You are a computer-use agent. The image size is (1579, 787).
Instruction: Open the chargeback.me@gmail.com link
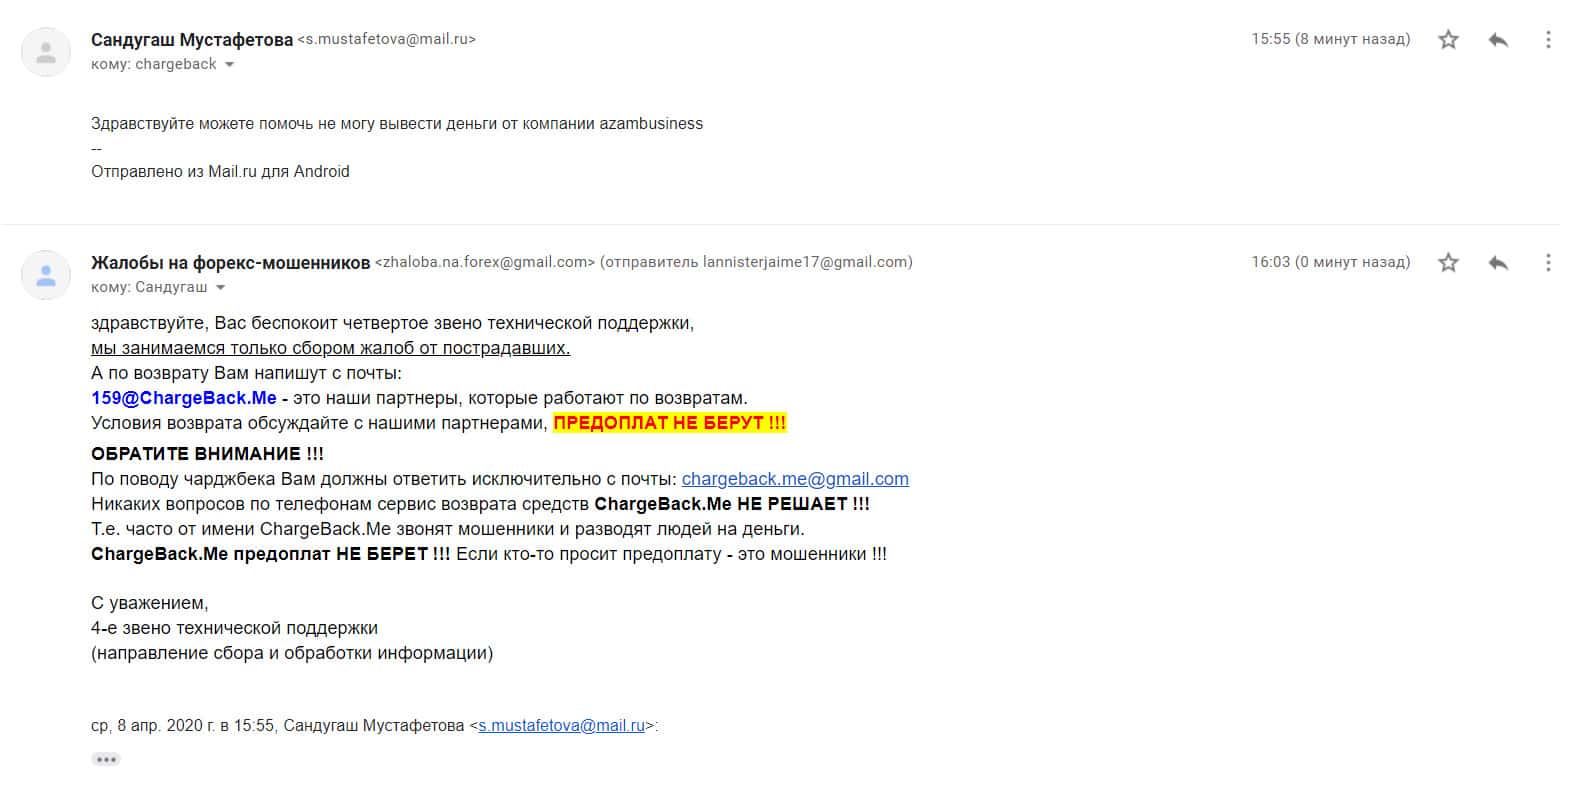pos(795,479)
